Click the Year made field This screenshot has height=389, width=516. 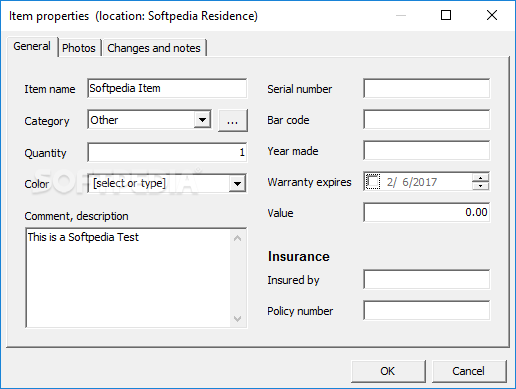tap(427, 150)
